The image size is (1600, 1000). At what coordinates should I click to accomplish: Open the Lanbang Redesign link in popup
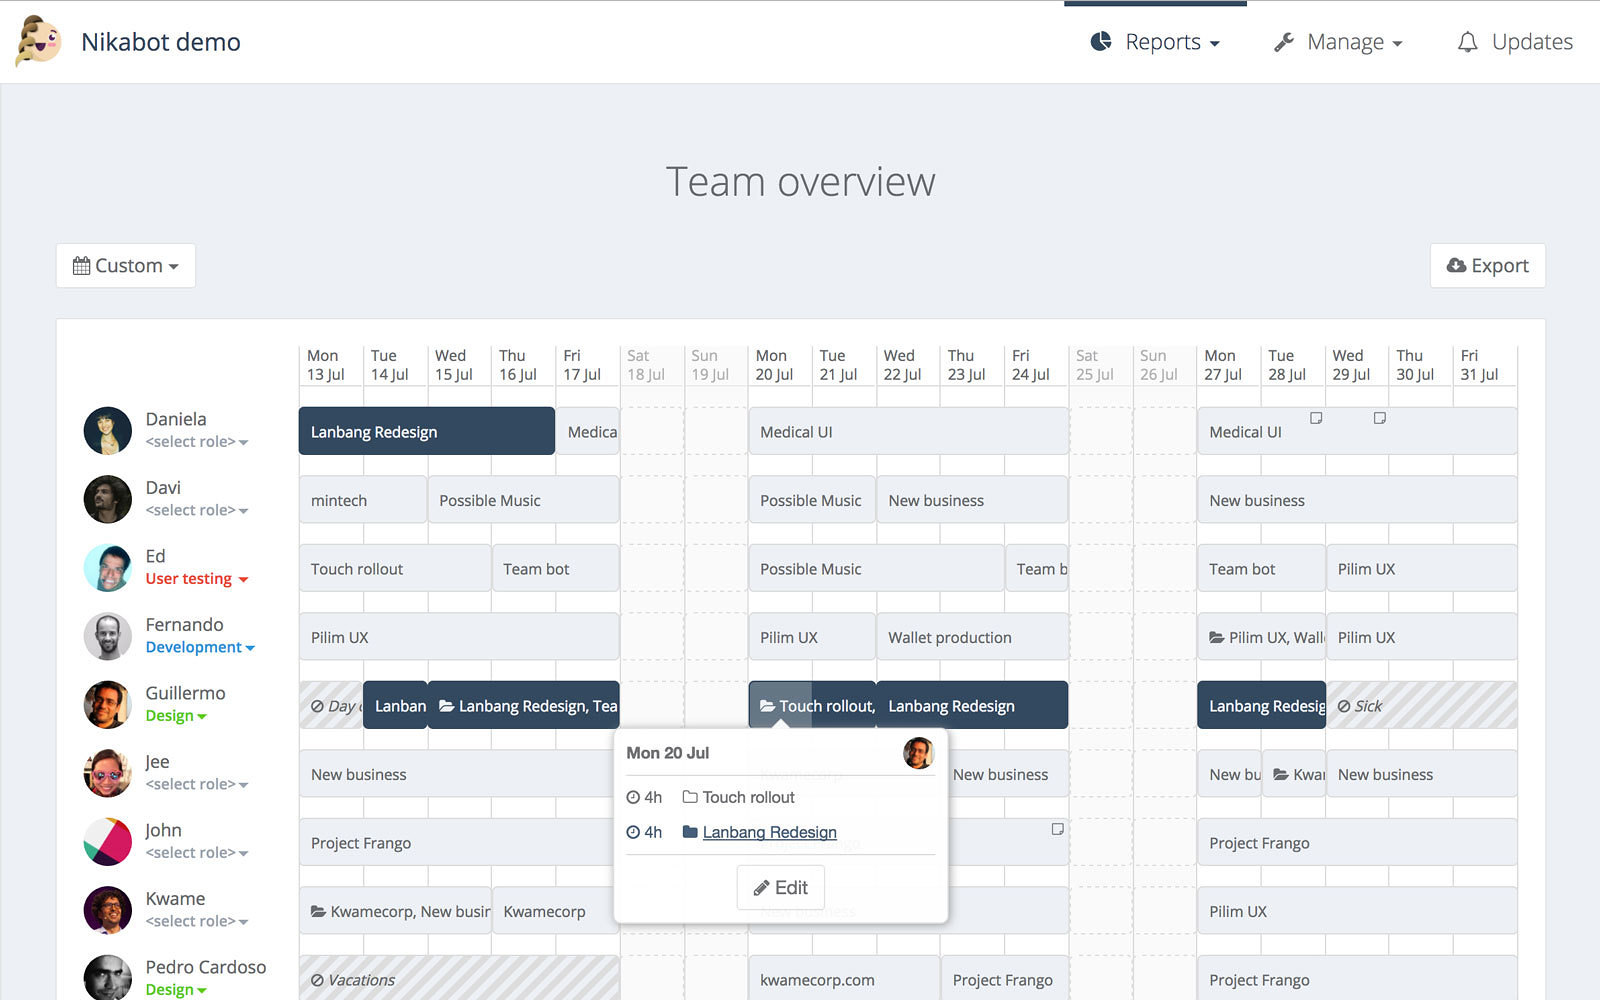769,832
